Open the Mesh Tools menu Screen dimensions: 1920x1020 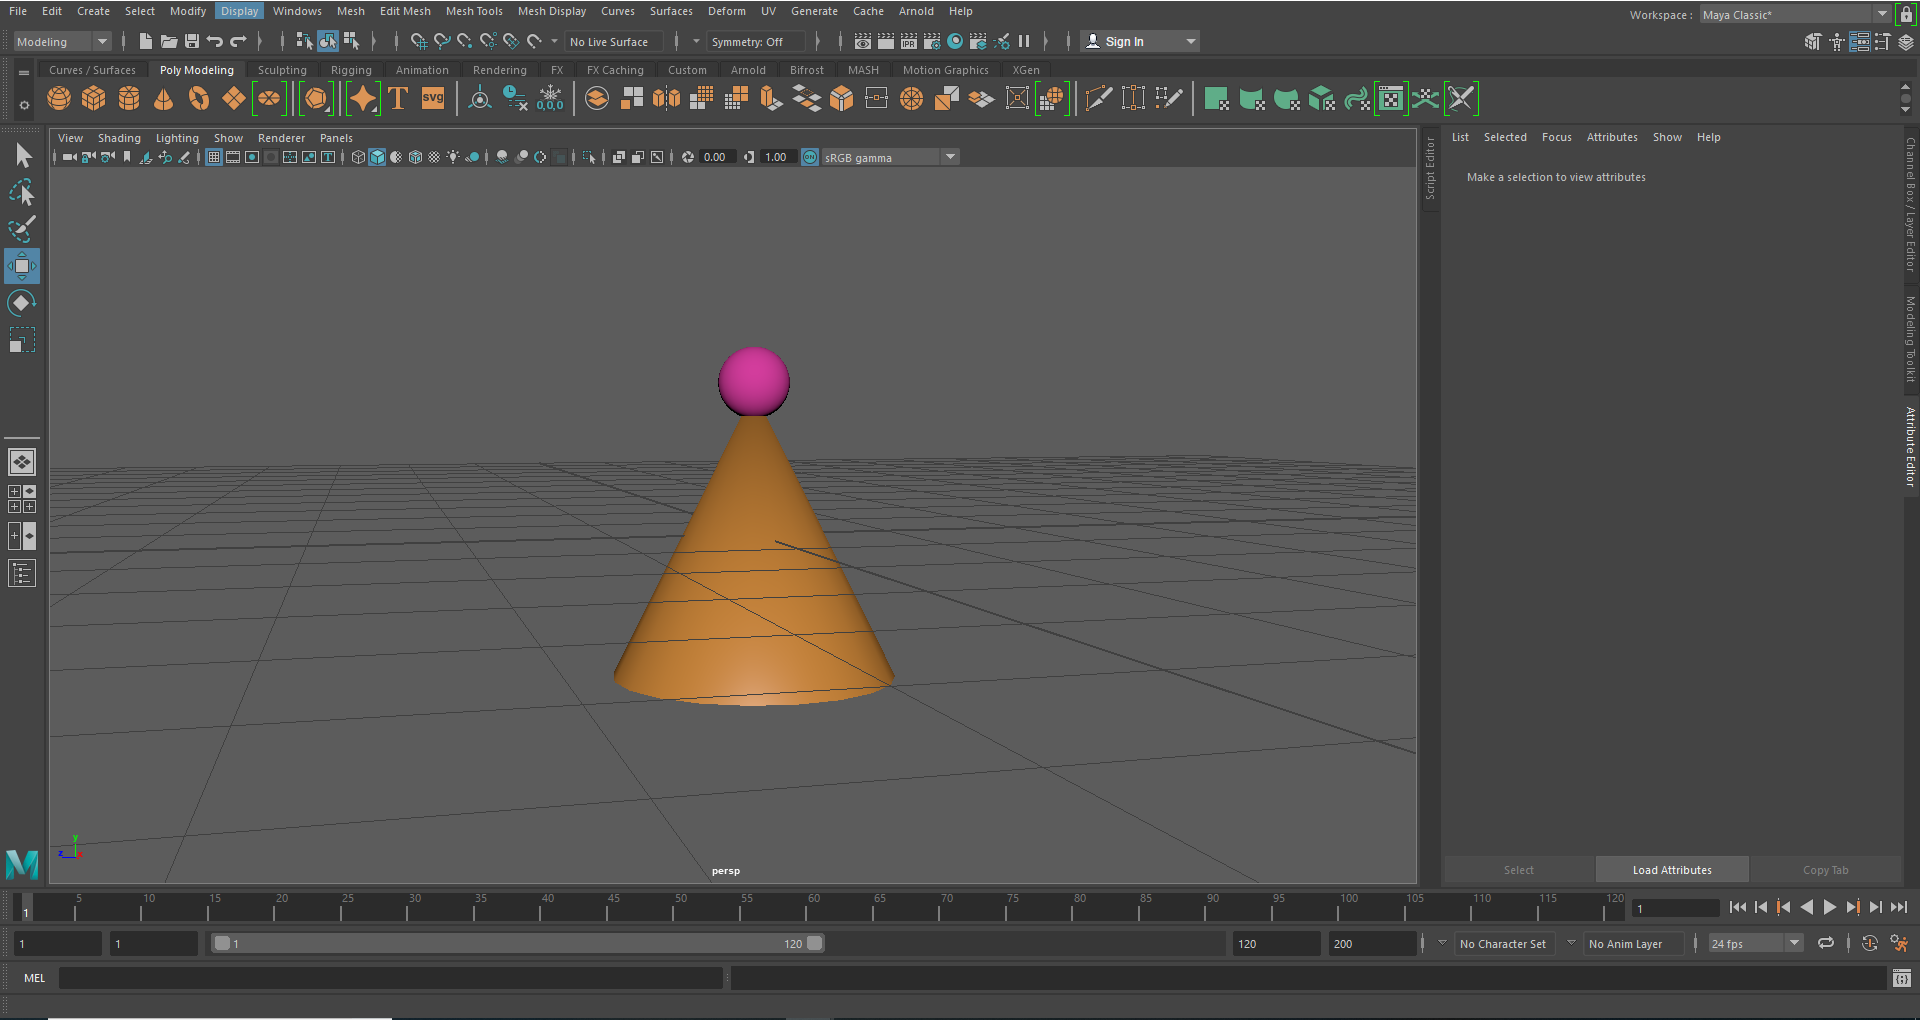pos(474,11)
